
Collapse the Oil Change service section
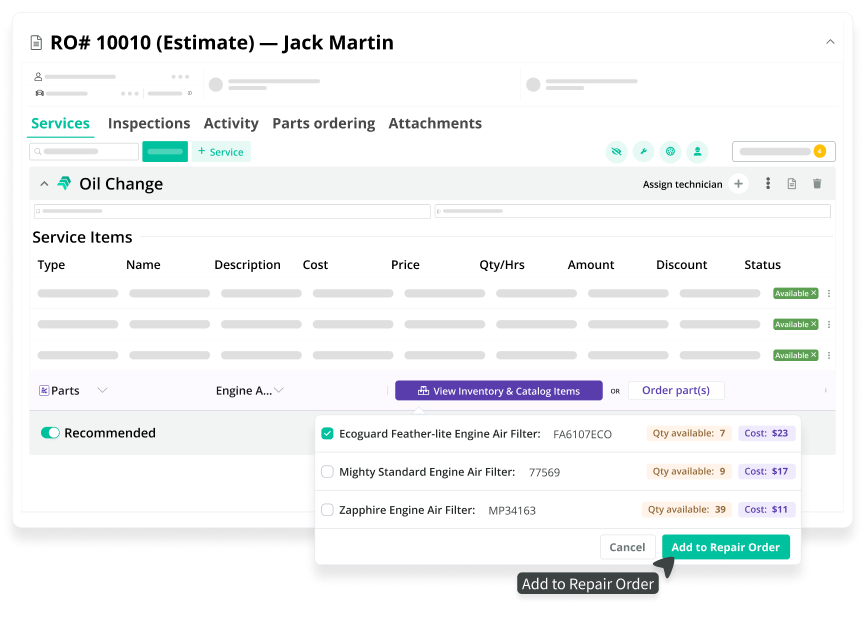(44, 184)
